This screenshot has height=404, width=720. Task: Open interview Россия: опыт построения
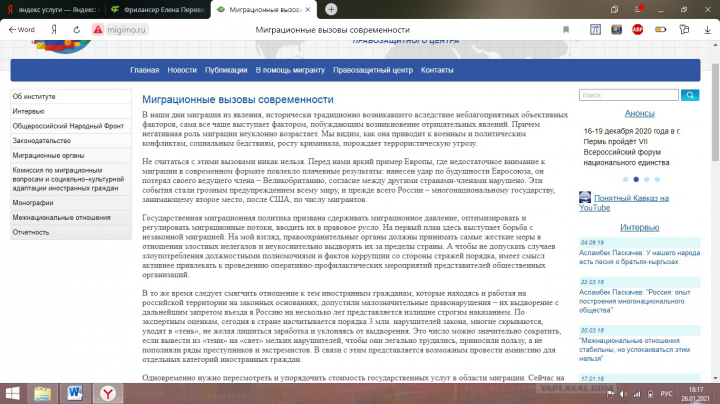pyautogui.click(x=635, y=301)
